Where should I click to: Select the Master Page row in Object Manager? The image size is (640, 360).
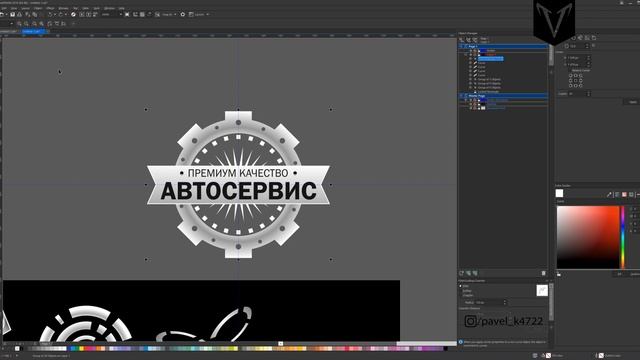point(504,96)
